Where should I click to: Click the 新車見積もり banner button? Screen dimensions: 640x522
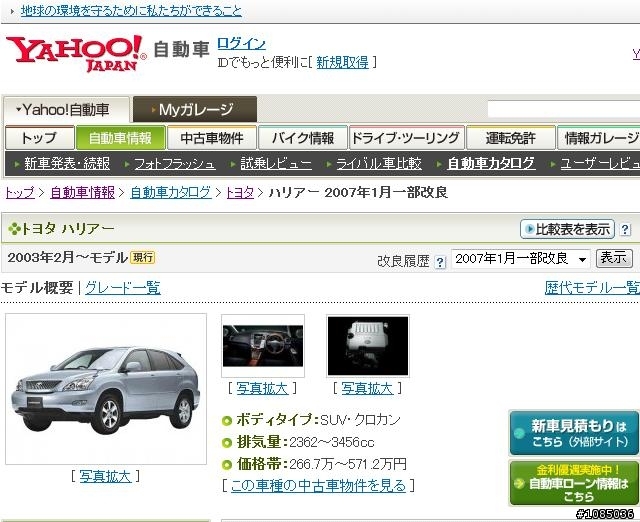(574, 433)
